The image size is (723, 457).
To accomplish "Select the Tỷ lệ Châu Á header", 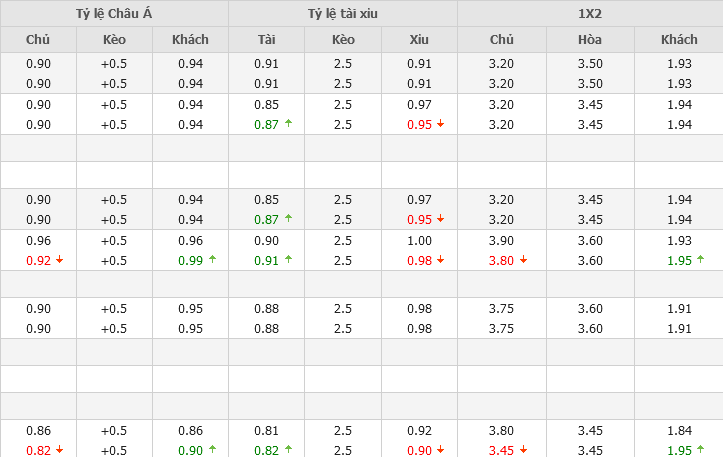I will (114, 13).
